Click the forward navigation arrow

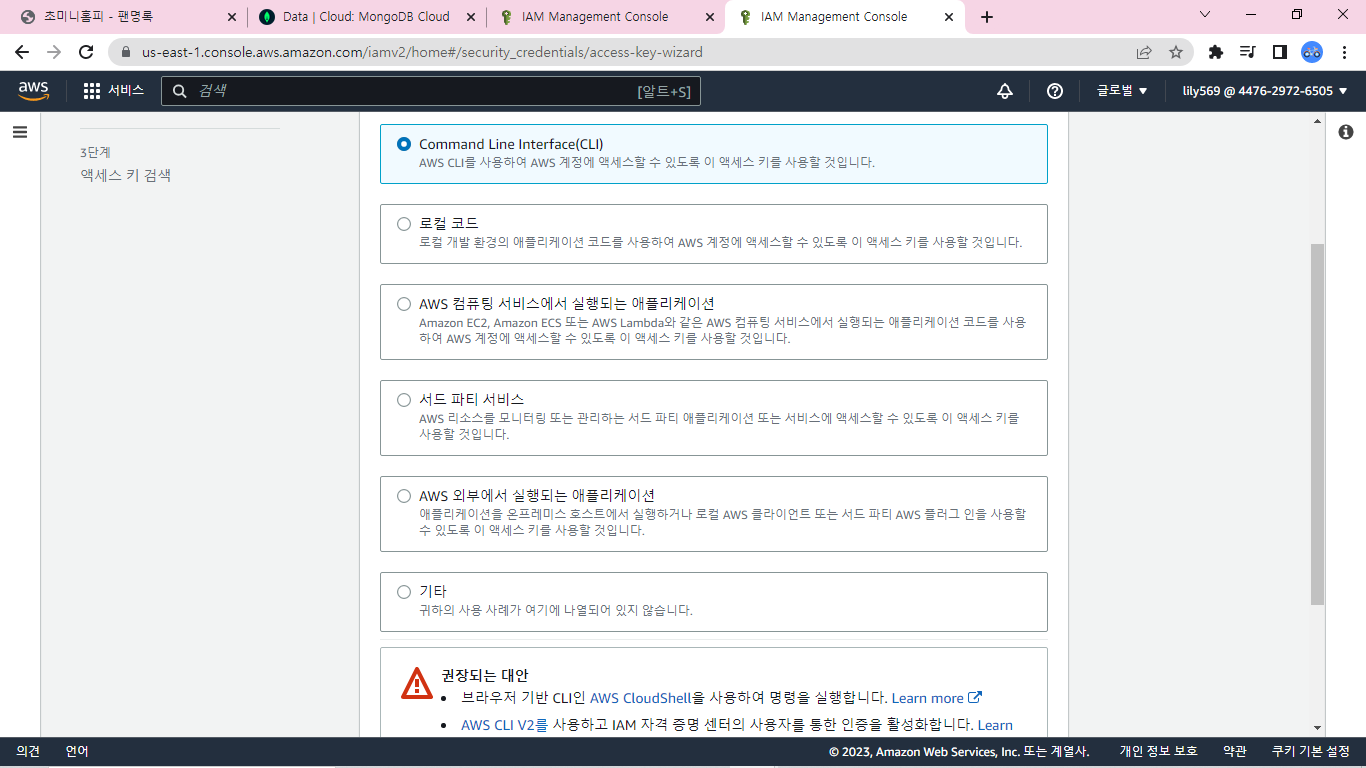point(54,52)
